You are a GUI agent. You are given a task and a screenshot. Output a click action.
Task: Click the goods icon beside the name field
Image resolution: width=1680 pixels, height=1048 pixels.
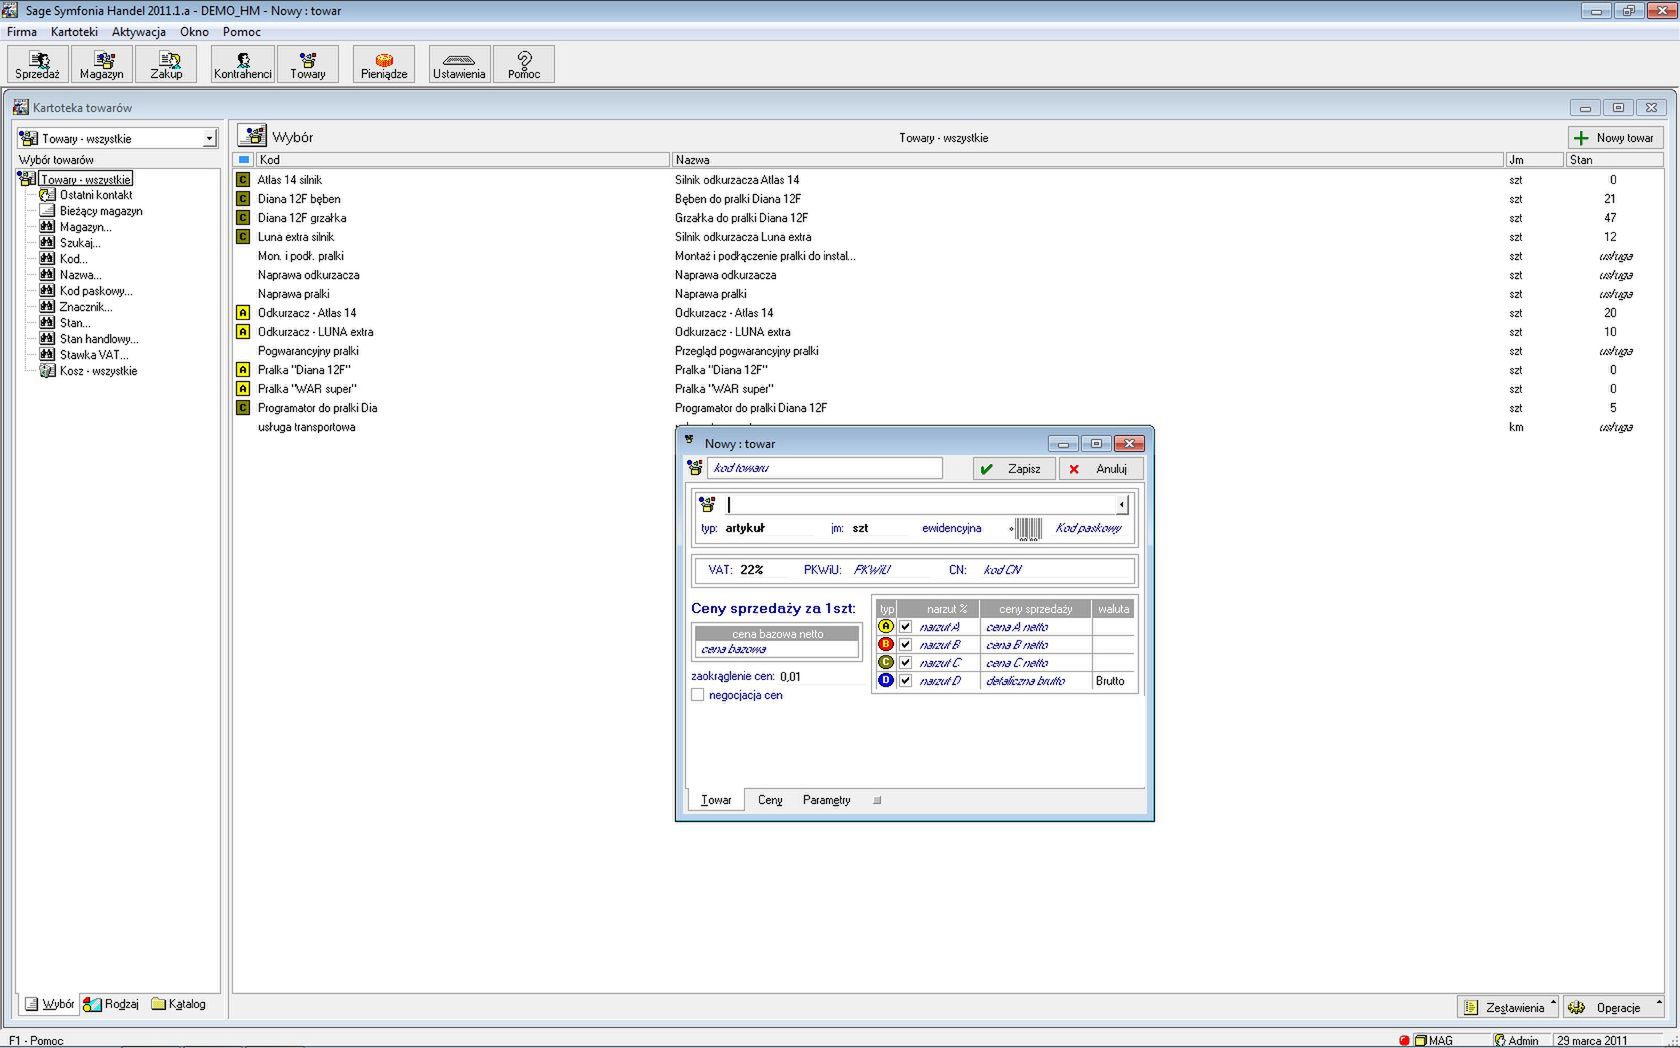[707, 504]
